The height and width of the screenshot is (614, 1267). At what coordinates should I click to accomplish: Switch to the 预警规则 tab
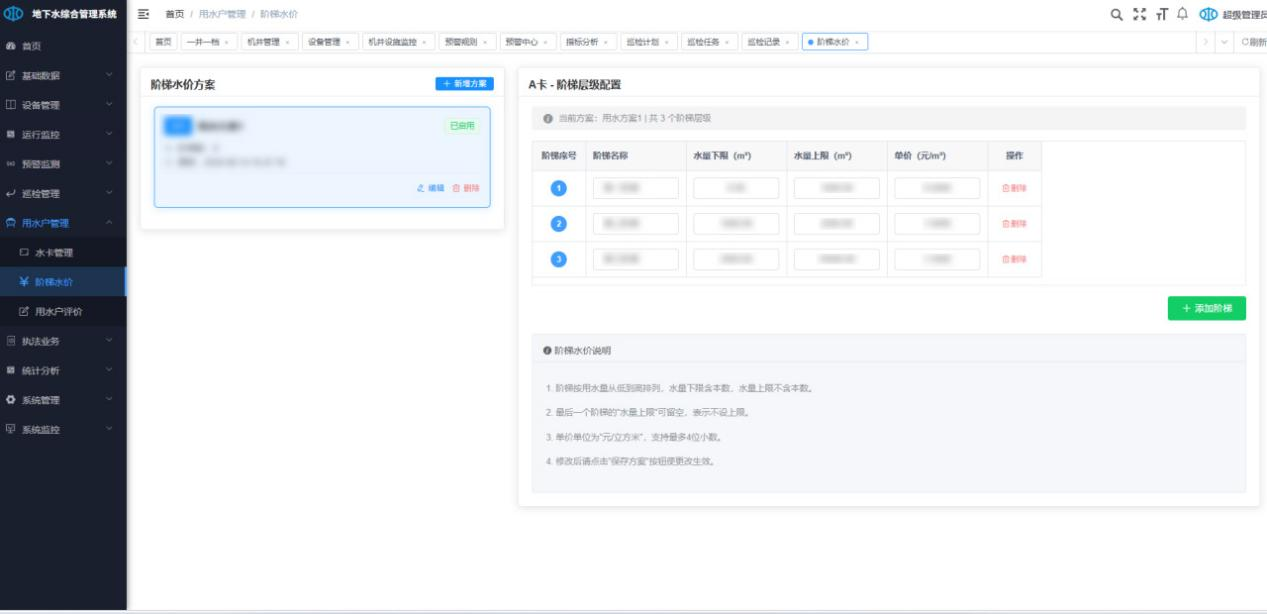tap(465, 42)
